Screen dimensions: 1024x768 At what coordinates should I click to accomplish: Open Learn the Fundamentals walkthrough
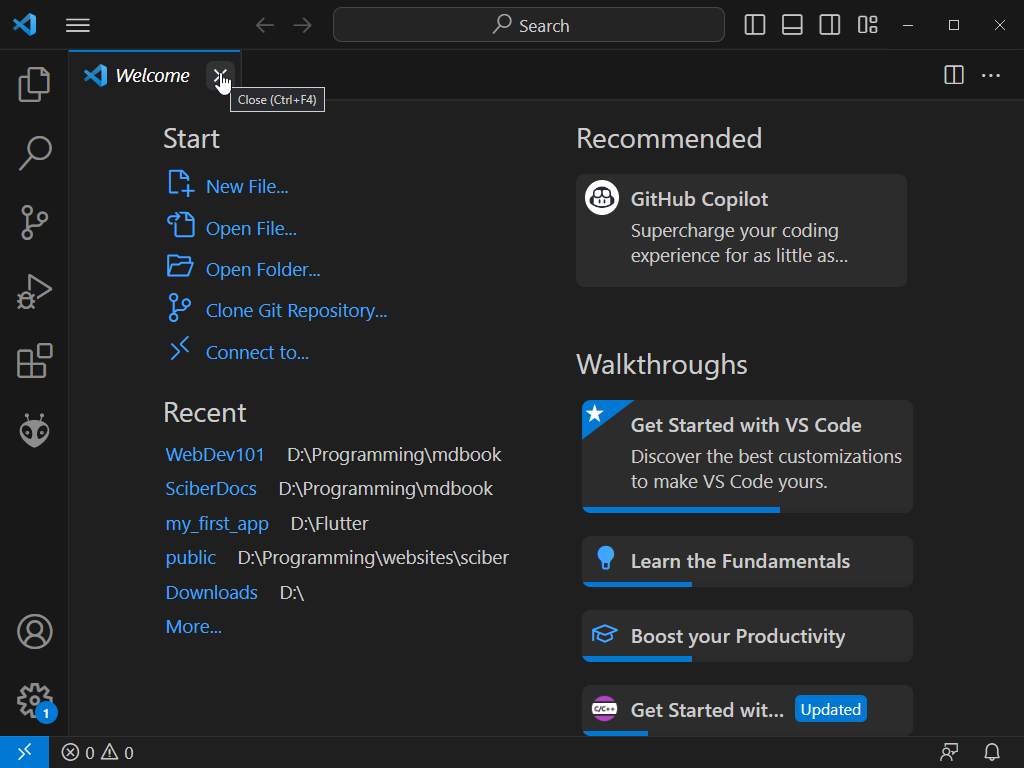click(x=747, y=562)
